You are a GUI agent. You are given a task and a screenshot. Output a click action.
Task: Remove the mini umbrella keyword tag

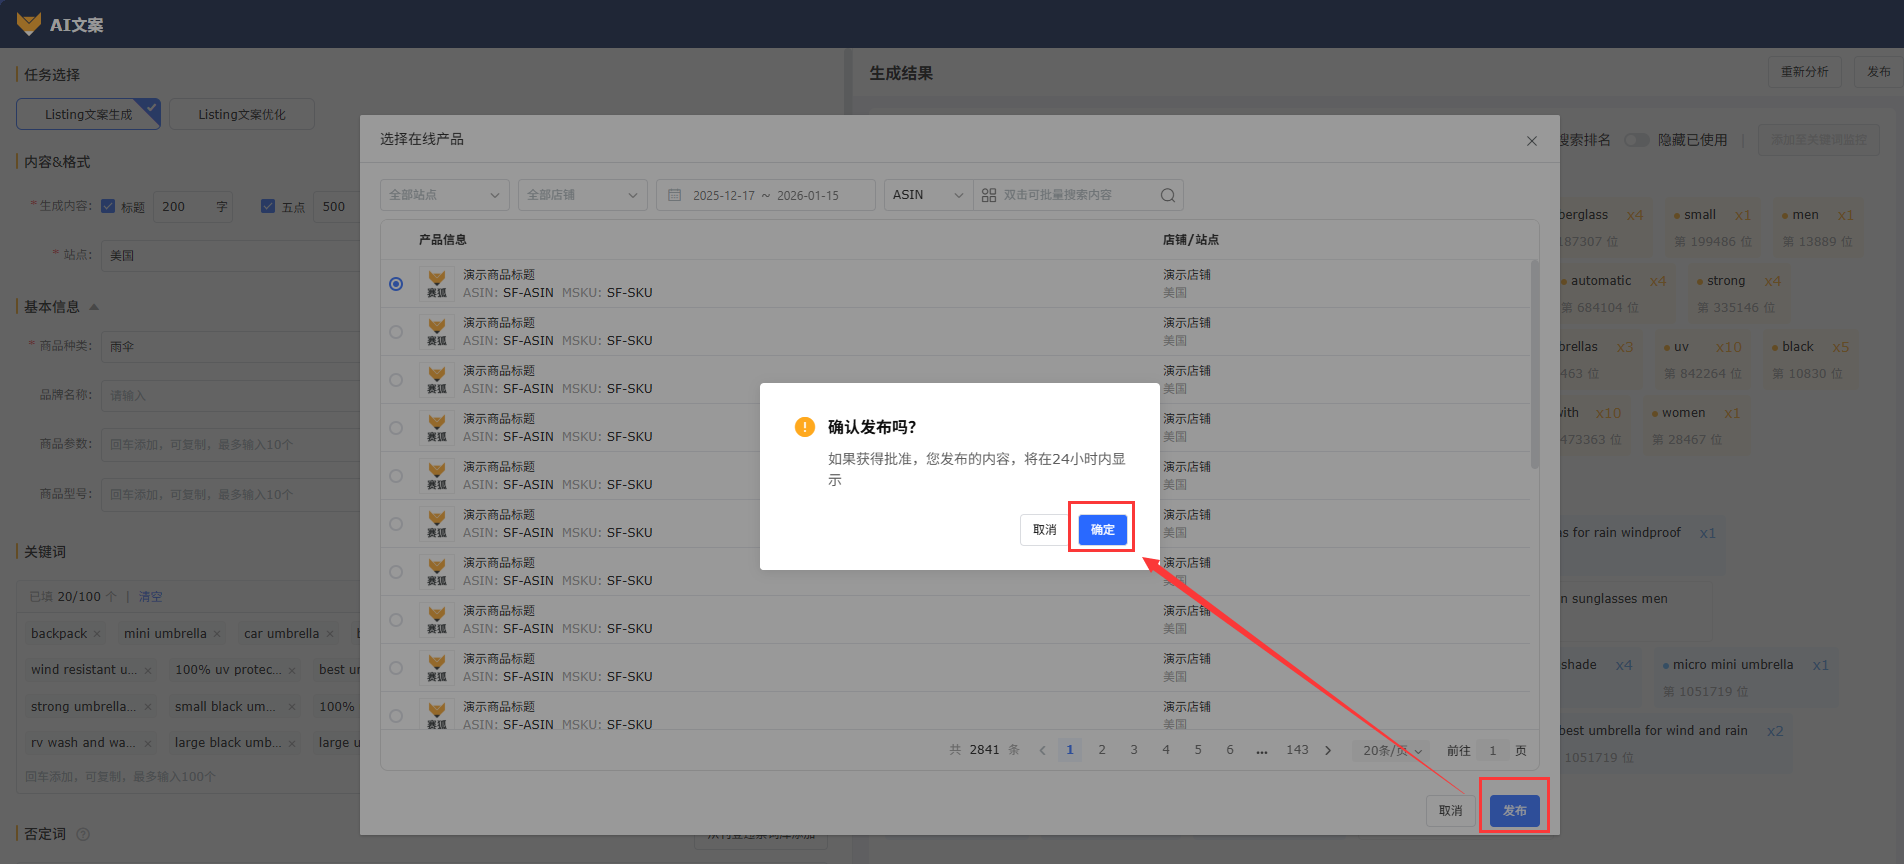pos(217,634)
